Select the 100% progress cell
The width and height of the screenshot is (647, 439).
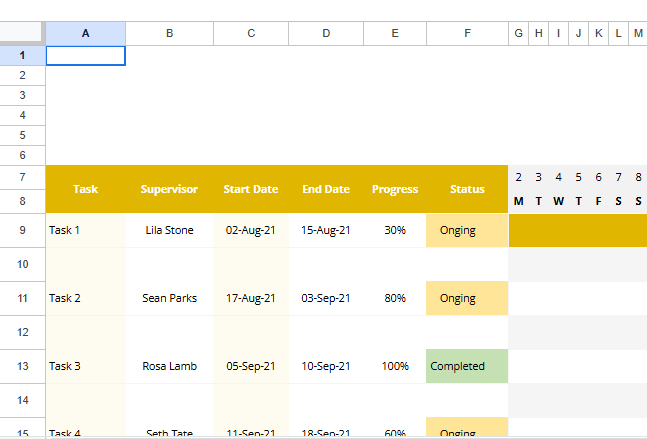[395, 366]
